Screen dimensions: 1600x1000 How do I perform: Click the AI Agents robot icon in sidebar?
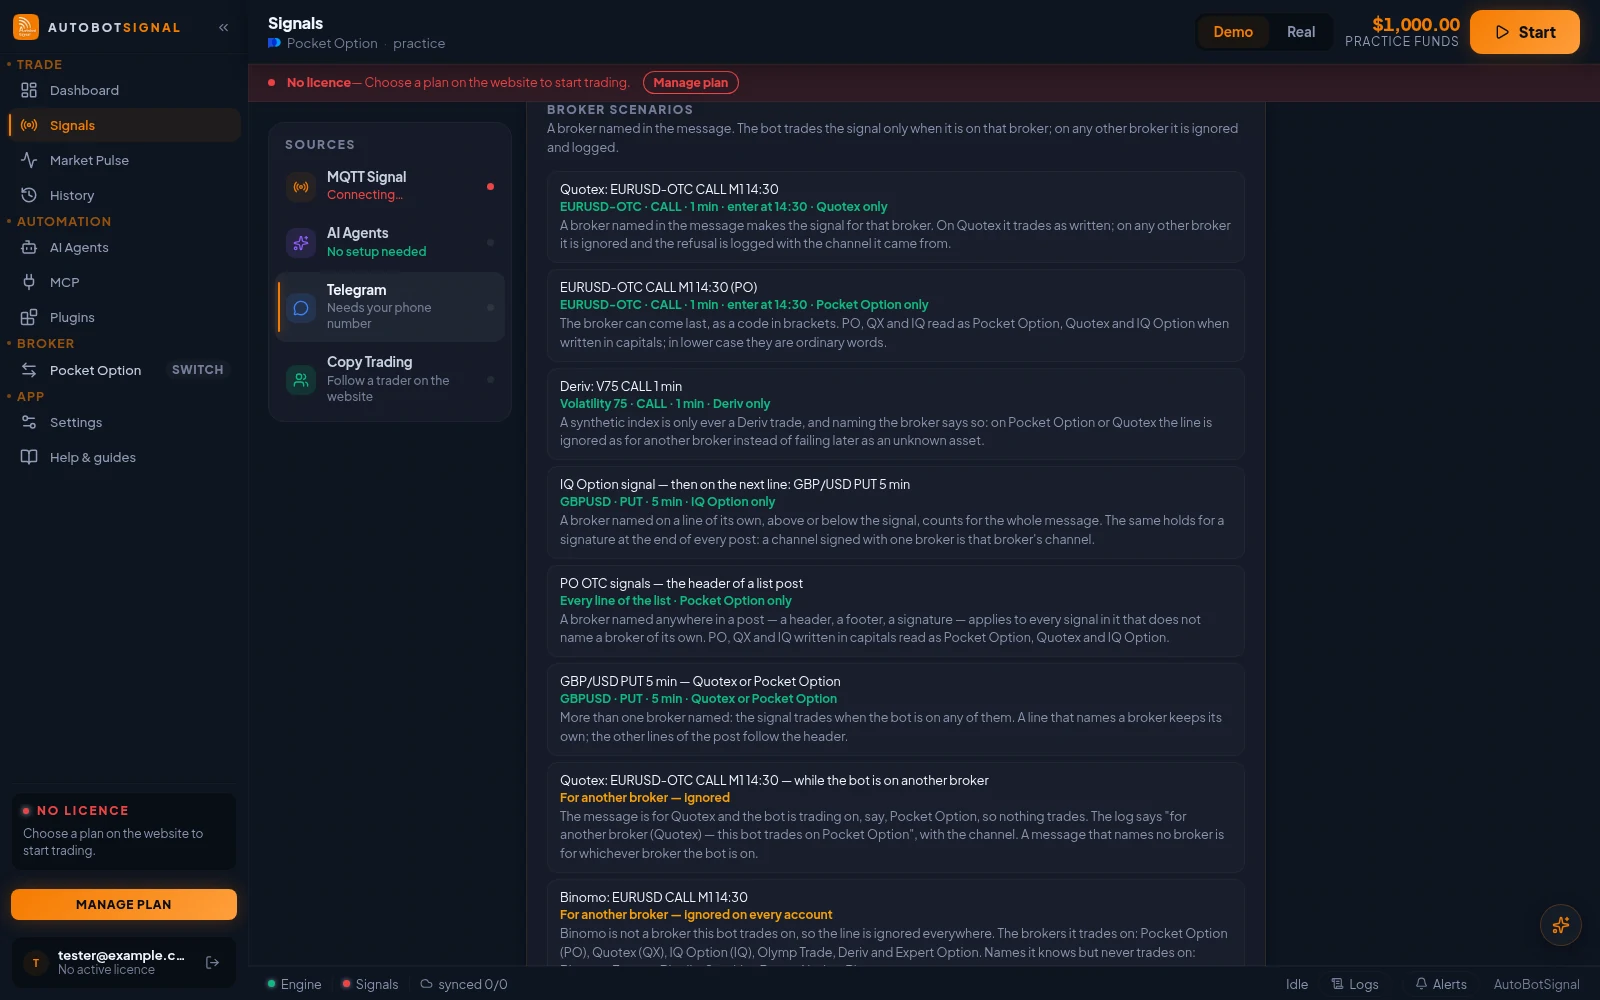tap(29, 247)
